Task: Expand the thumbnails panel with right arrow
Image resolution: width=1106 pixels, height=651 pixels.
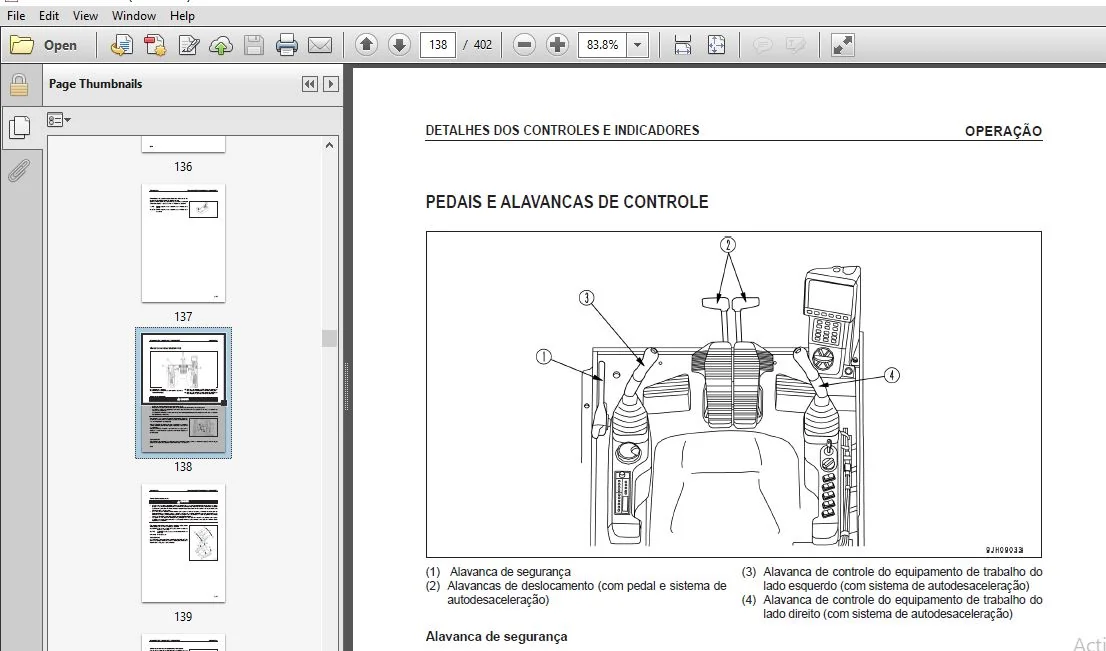Action: point(330,84)
